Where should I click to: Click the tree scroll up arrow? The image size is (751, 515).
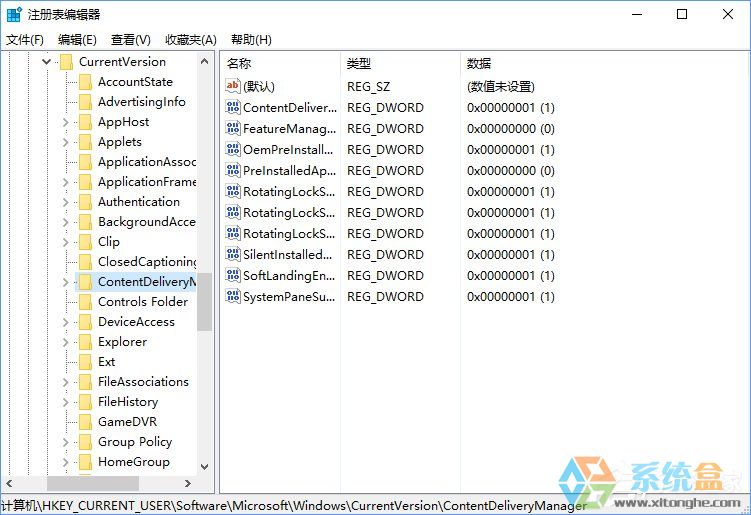205,61
